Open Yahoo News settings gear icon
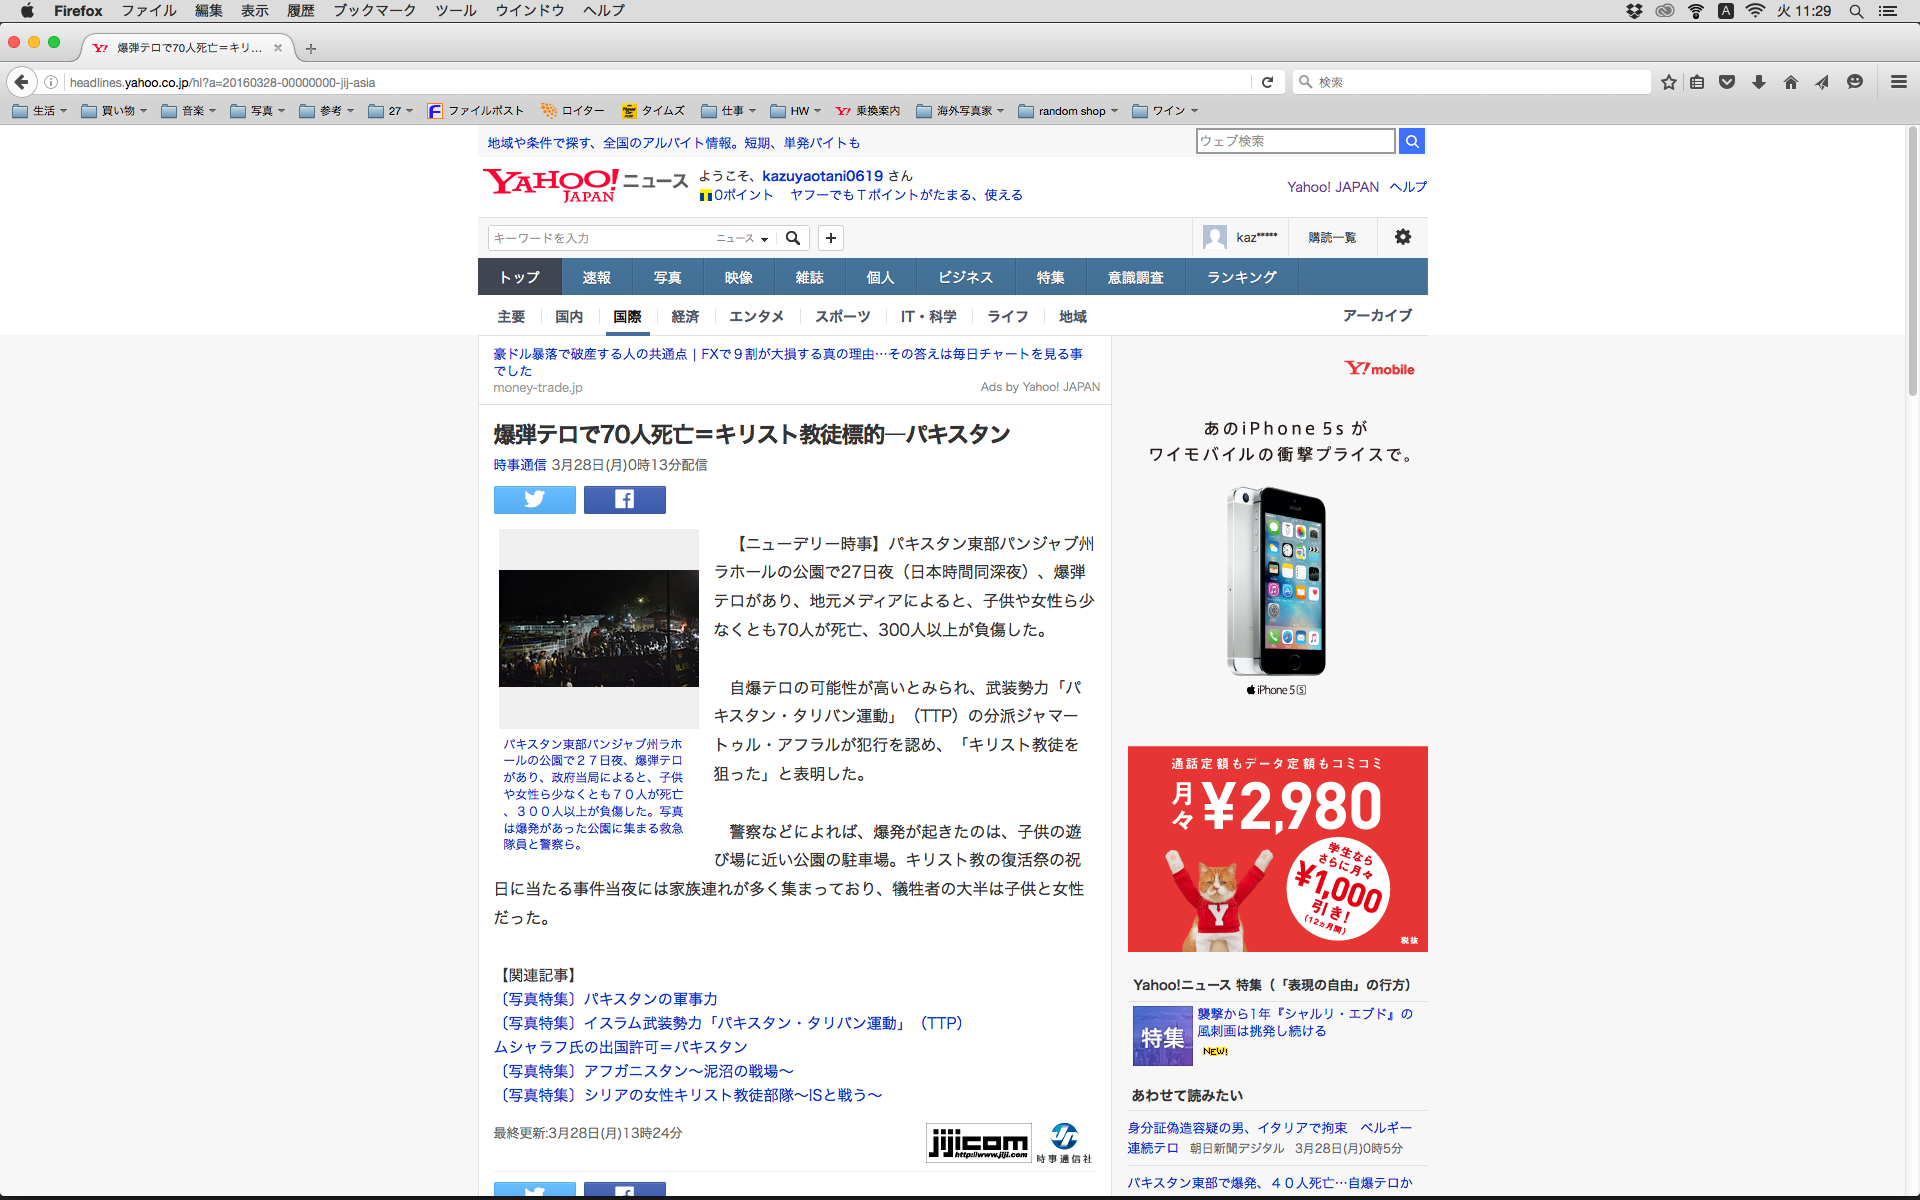The image size is (1920, 1200). [1402, 237]
